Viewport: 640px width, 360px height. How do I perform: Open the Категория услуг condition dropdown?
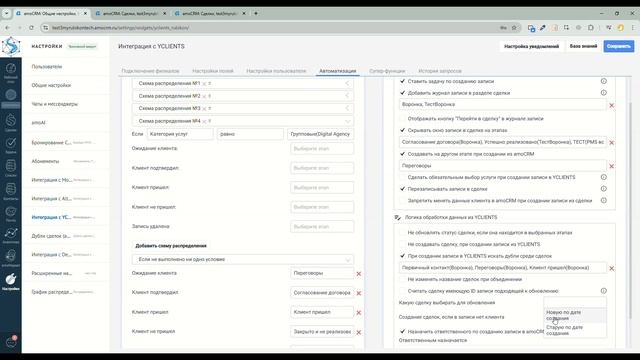180,134
